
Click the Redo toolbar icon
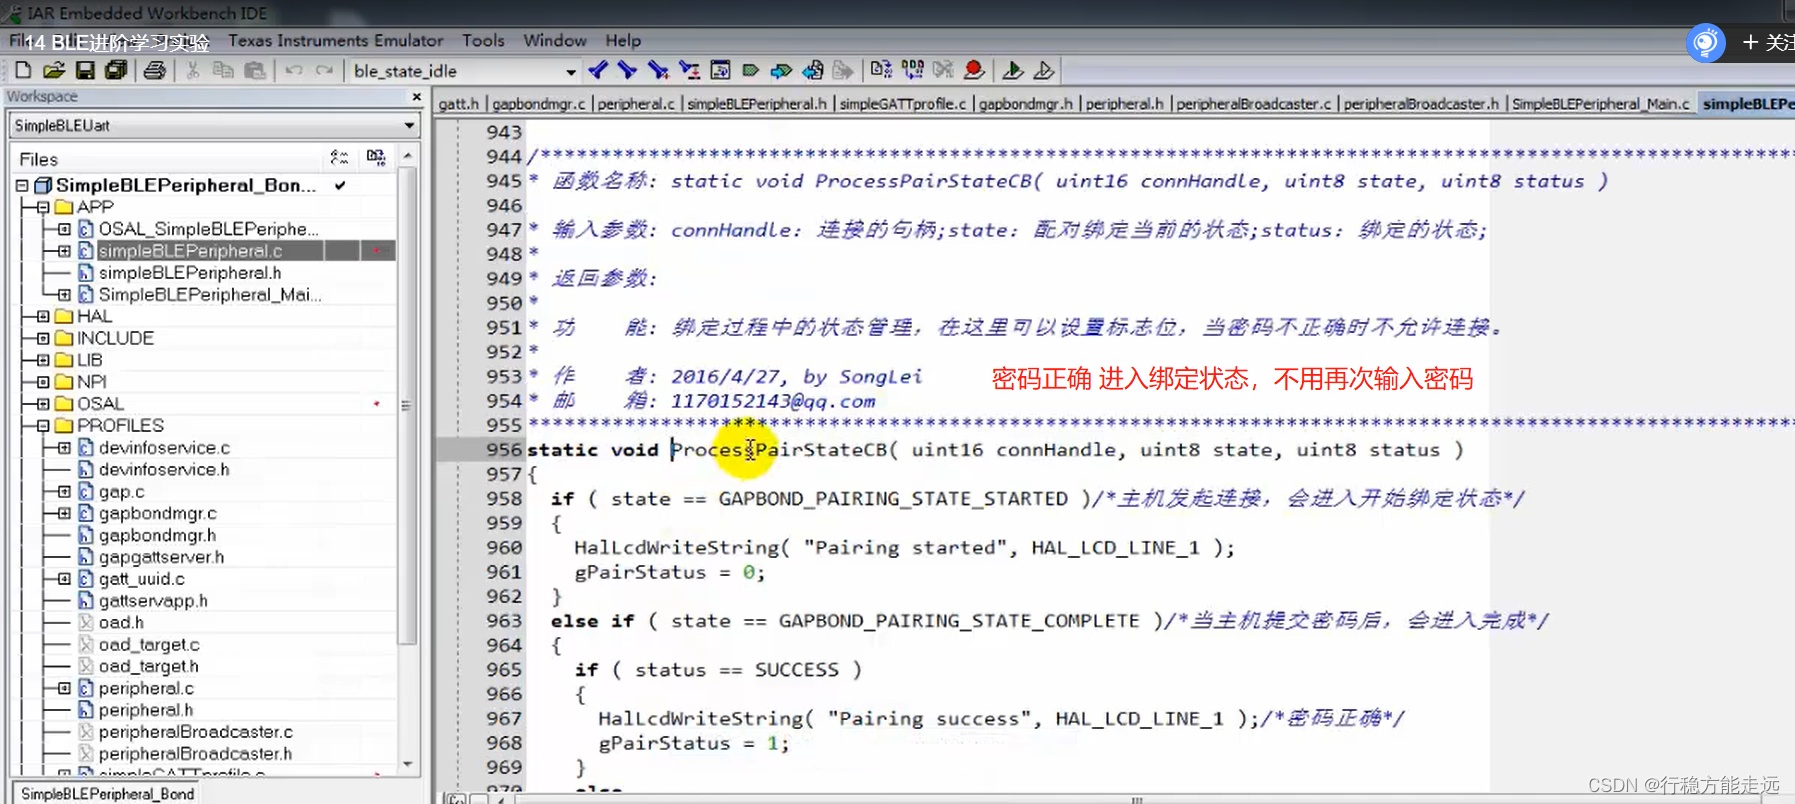(x=324, y=70)
